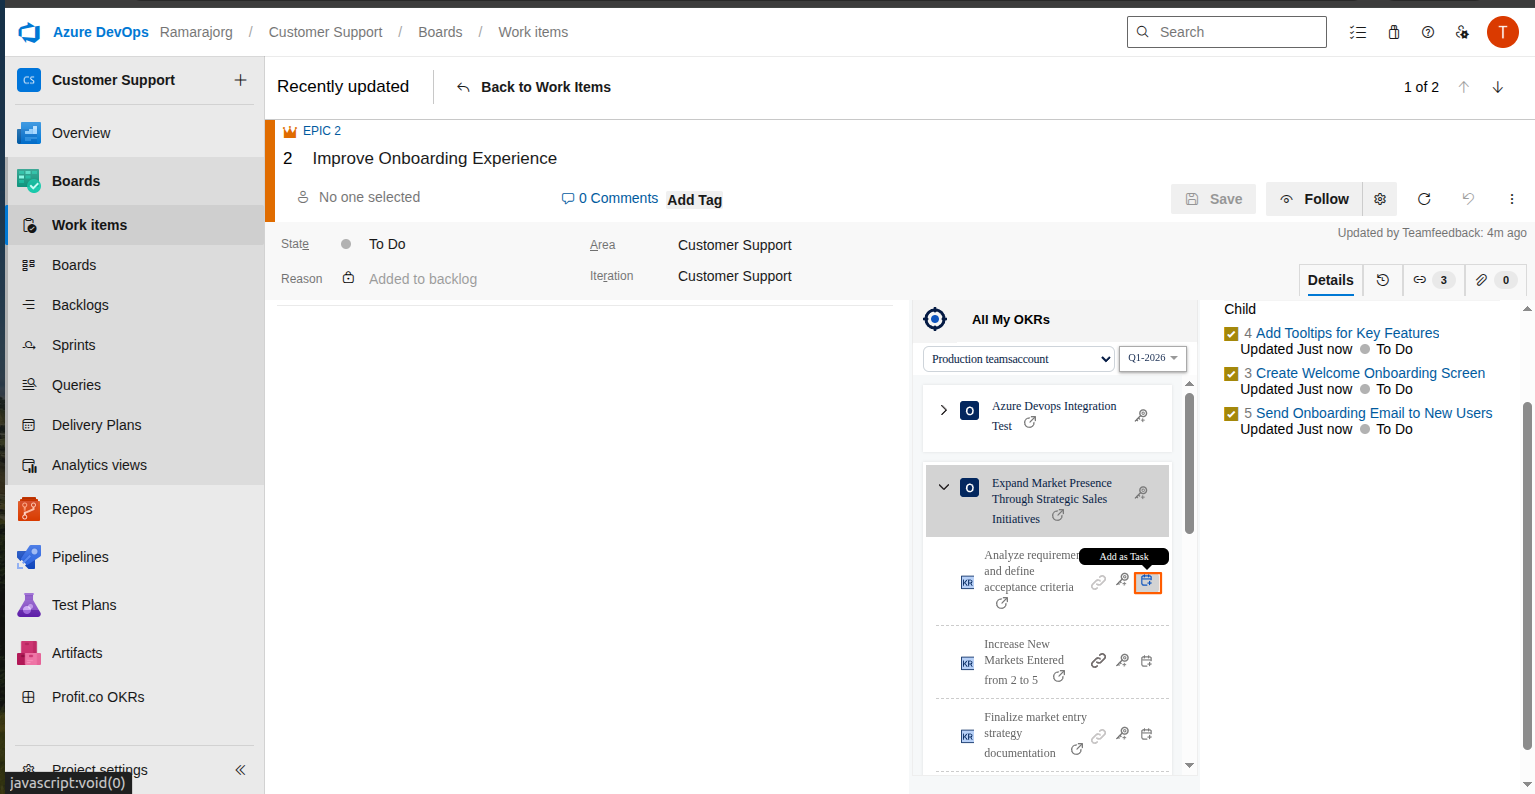Image resolution: width=1535 pixels, height=794 pixels.
Task: Open follow settings gear icon
Action: tap(1380, 199)
